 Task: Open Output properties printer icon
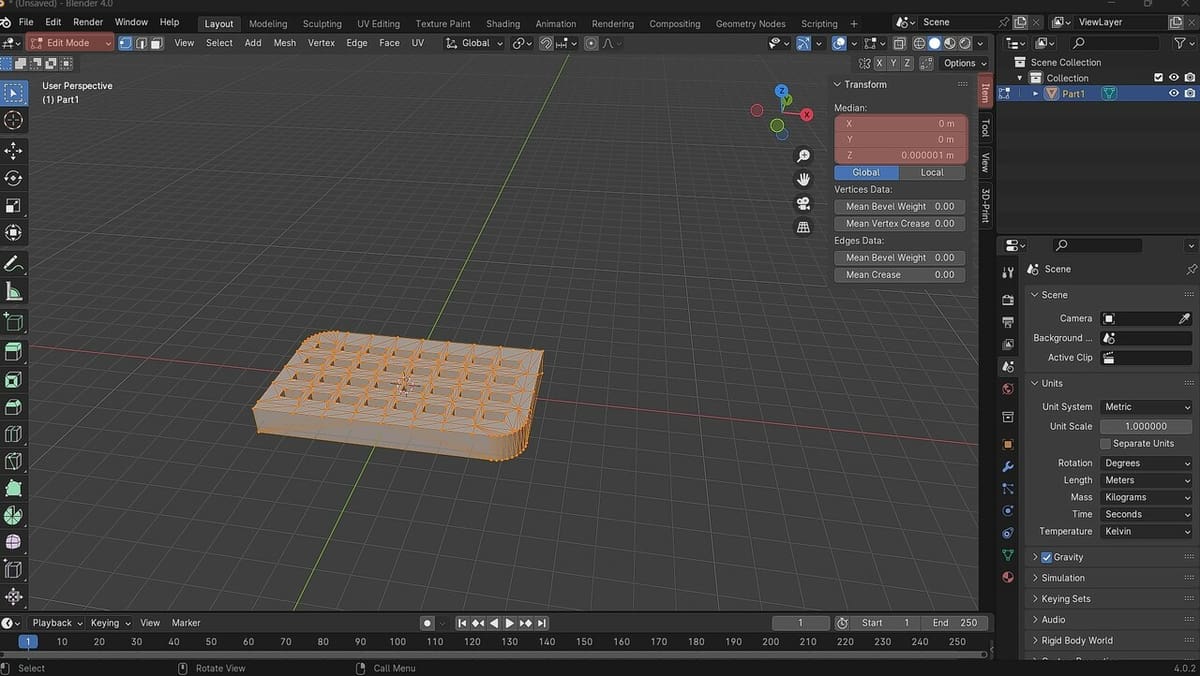pyautogui.click(x=1008, y=322)
